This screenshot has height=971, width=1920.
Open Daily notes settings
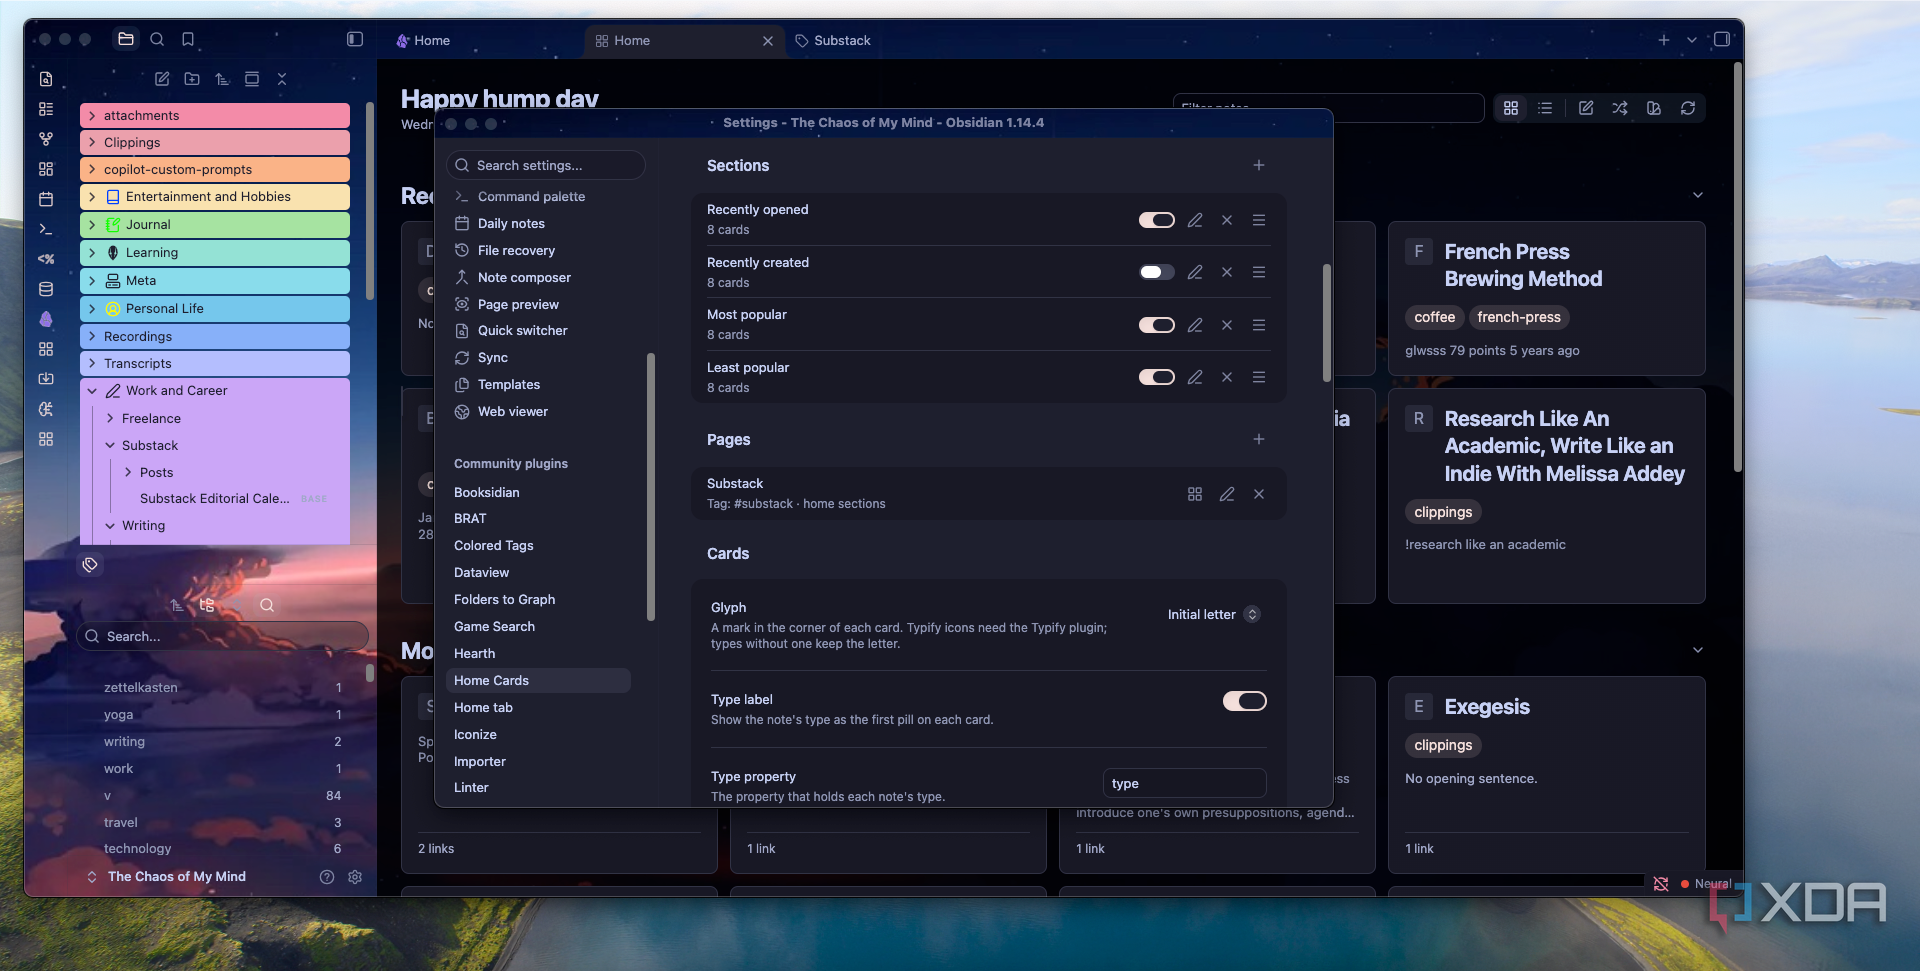(x=511, y=223)
